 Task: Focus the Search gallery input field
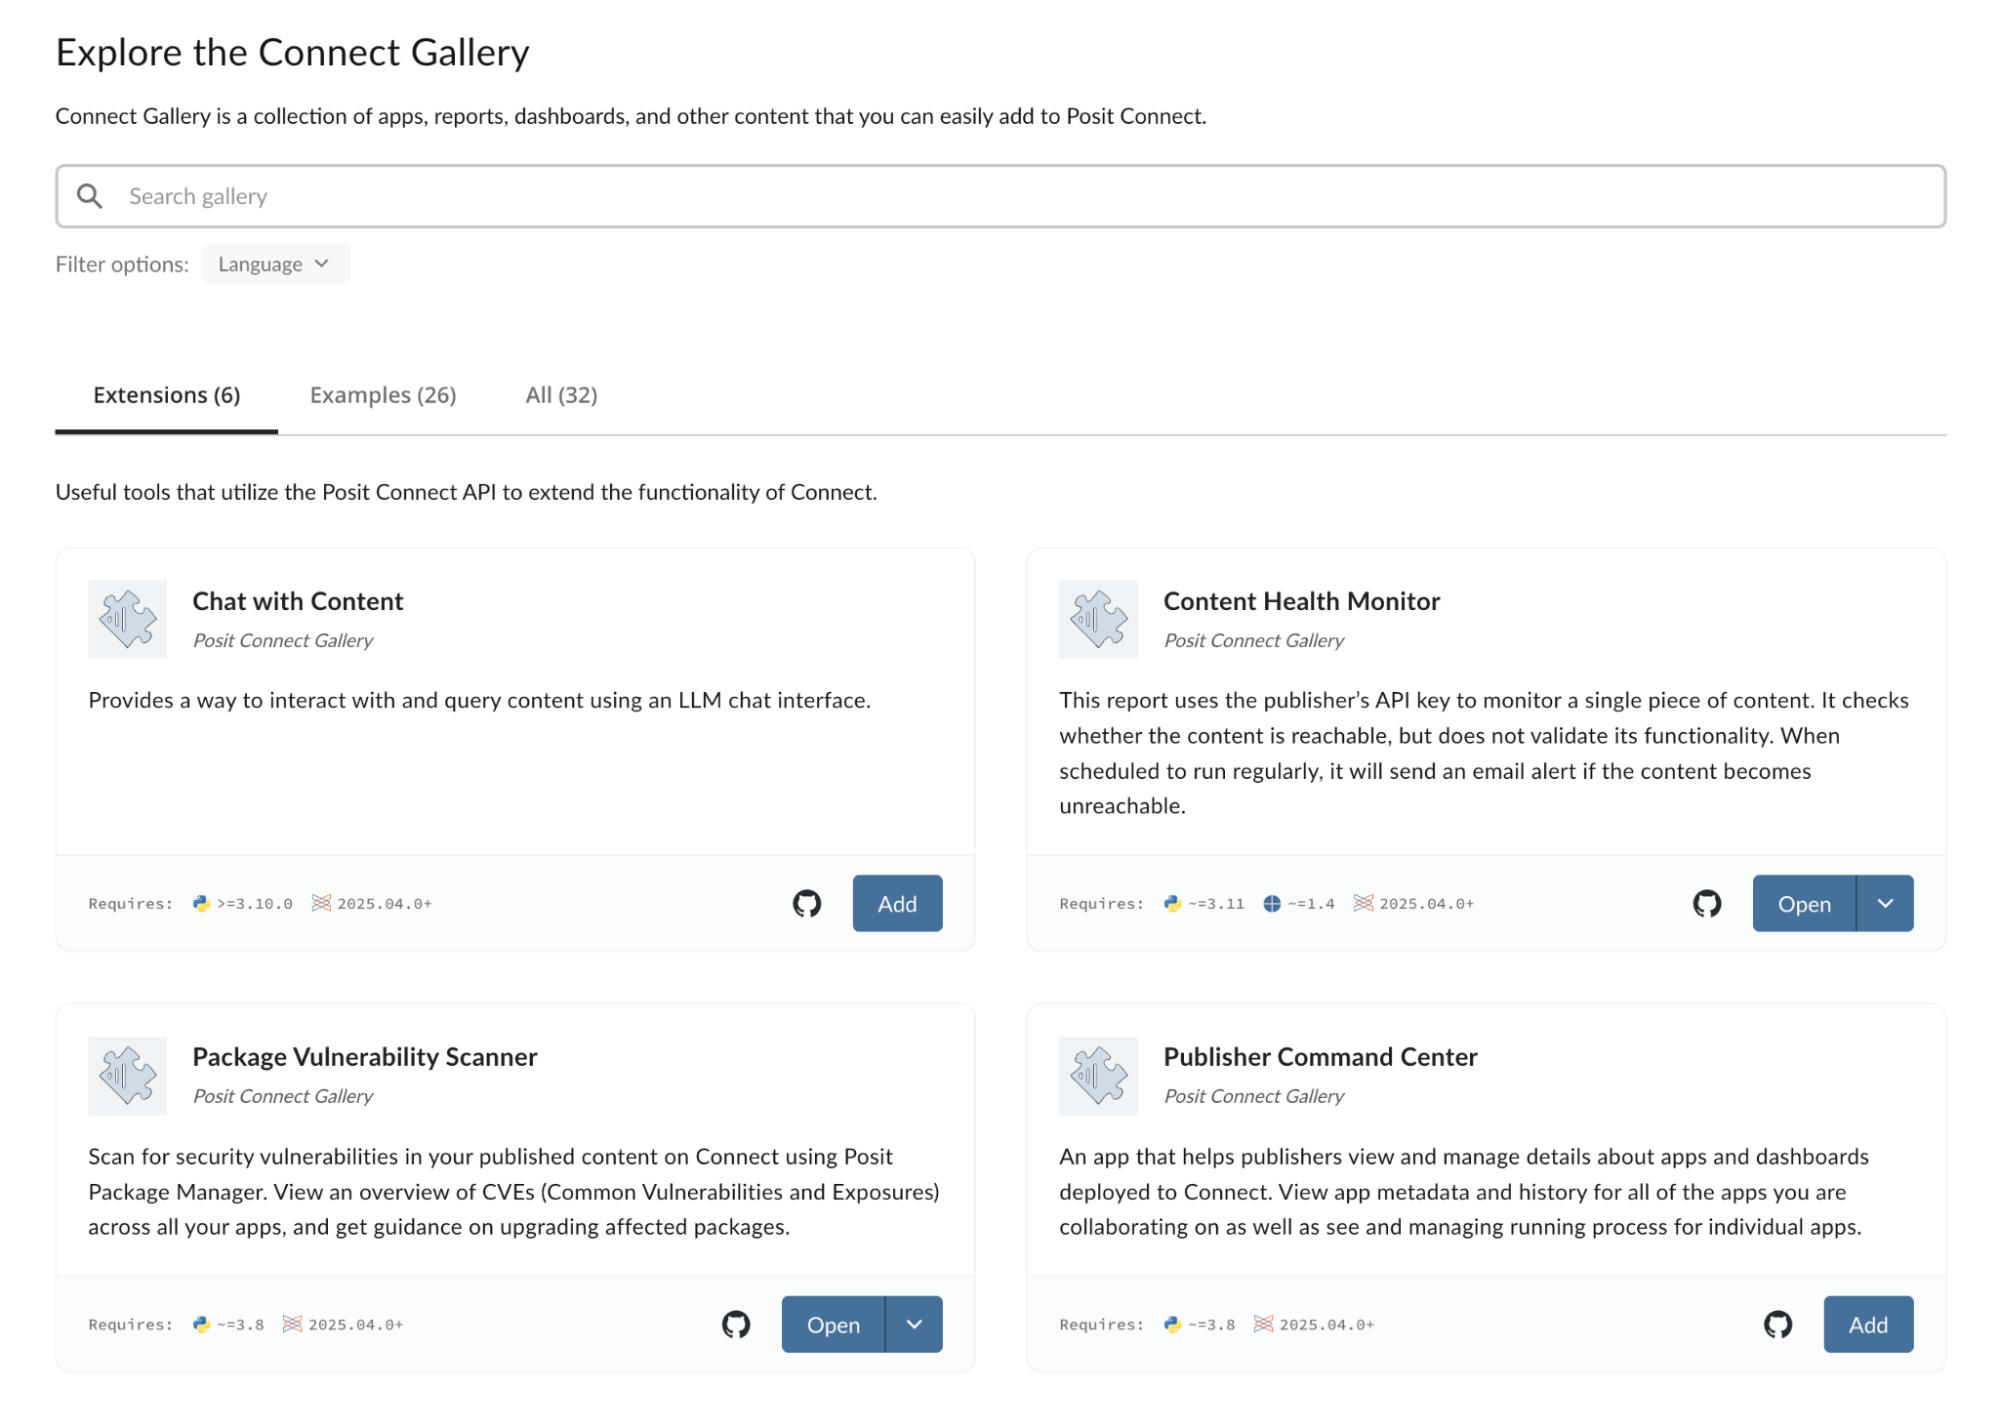point(1000,196)
